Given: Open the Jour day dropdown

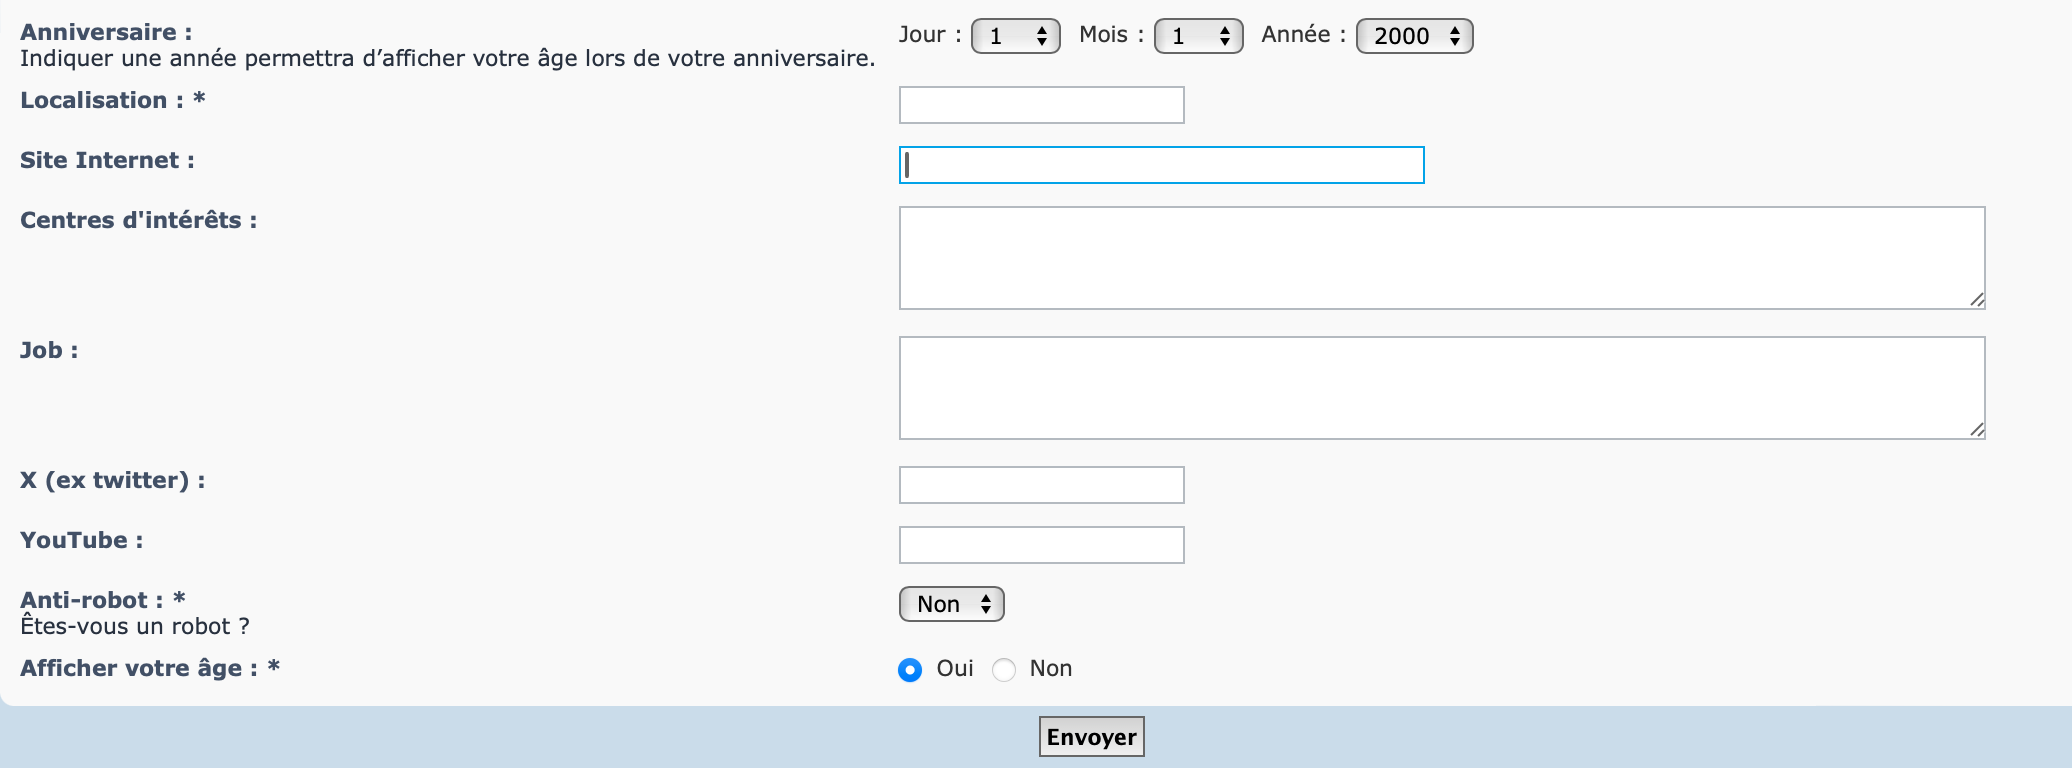Looking at the screenshot, I should [x=1015, y=36].
